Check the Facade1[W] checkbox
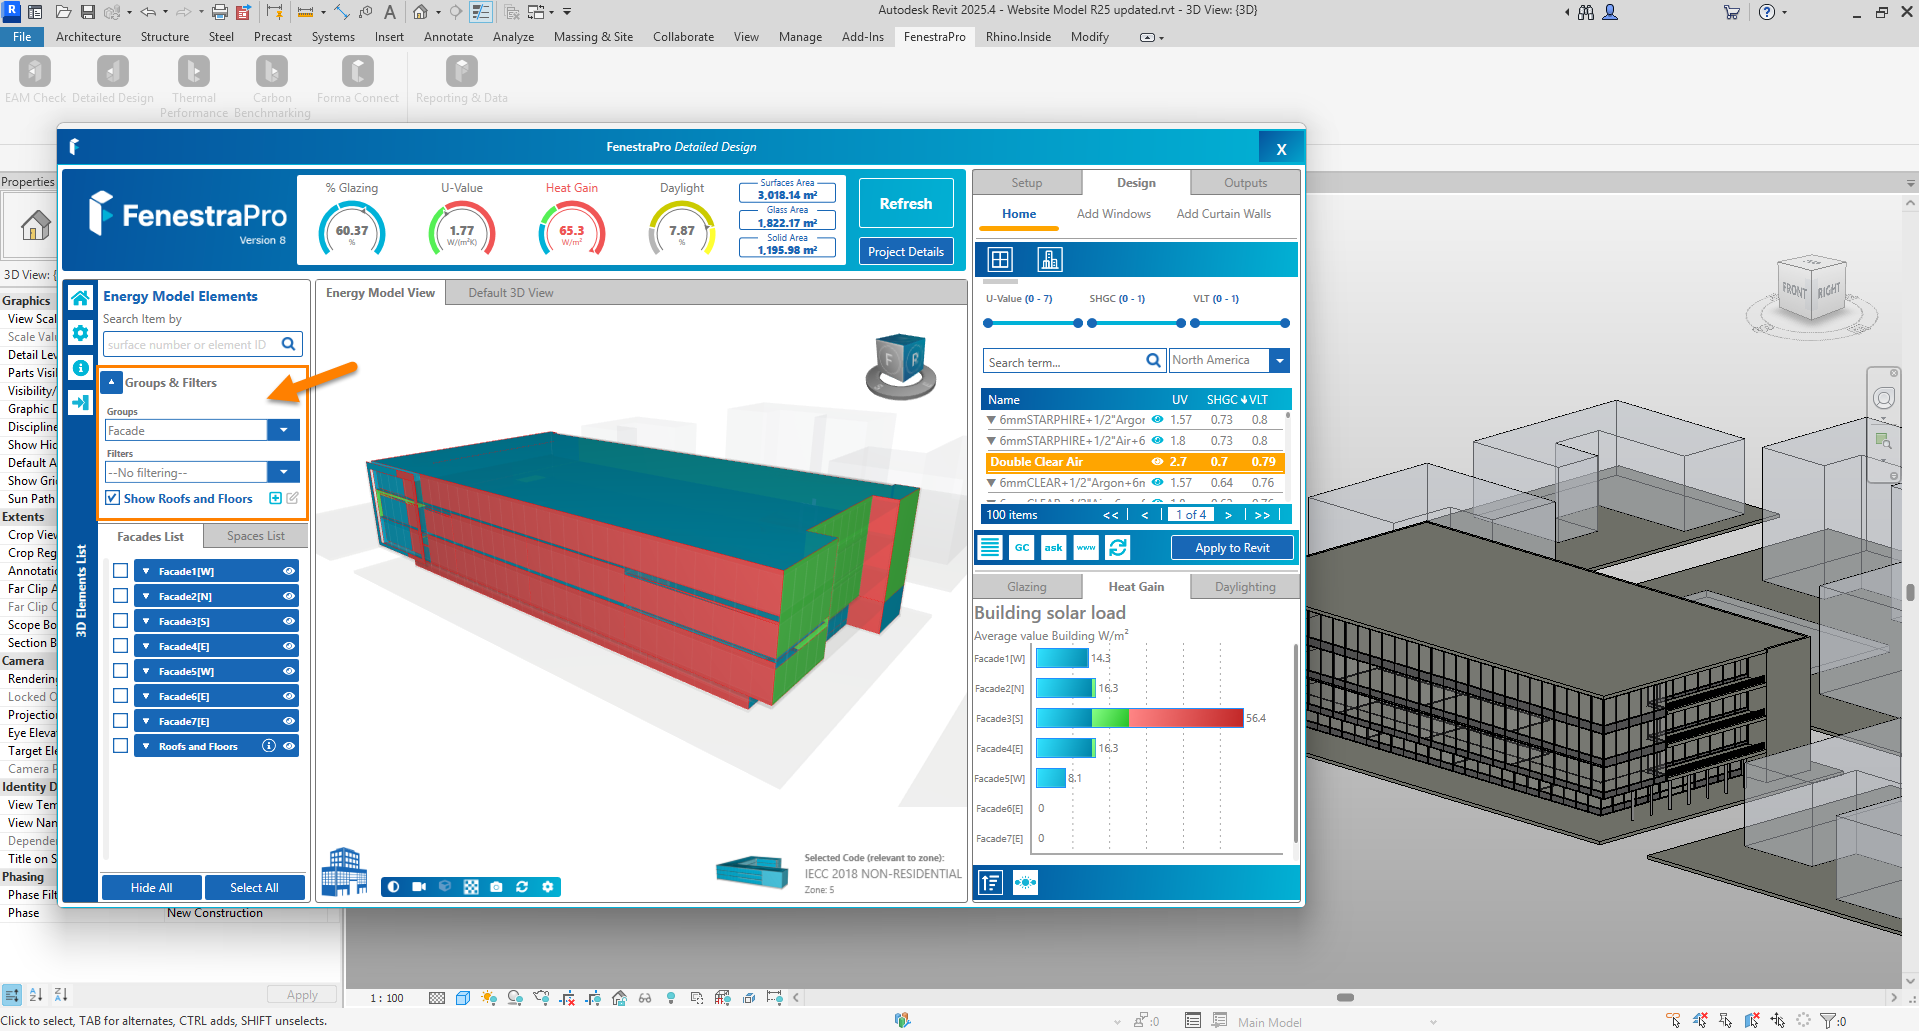Viewport: 1919px width, 1031px height. [x=120, y=571]
